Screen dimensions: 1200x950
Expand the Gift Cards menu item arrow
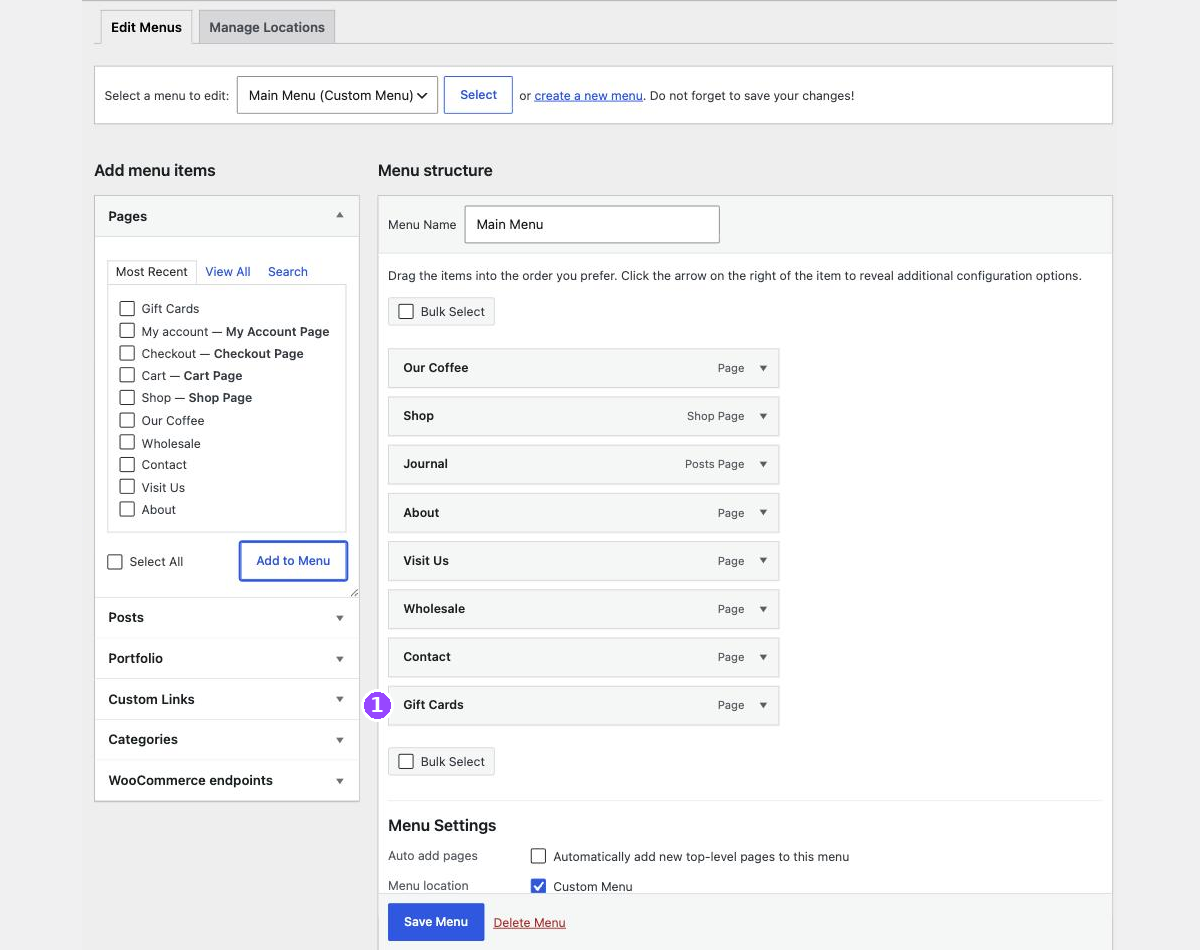click(763, 705)
